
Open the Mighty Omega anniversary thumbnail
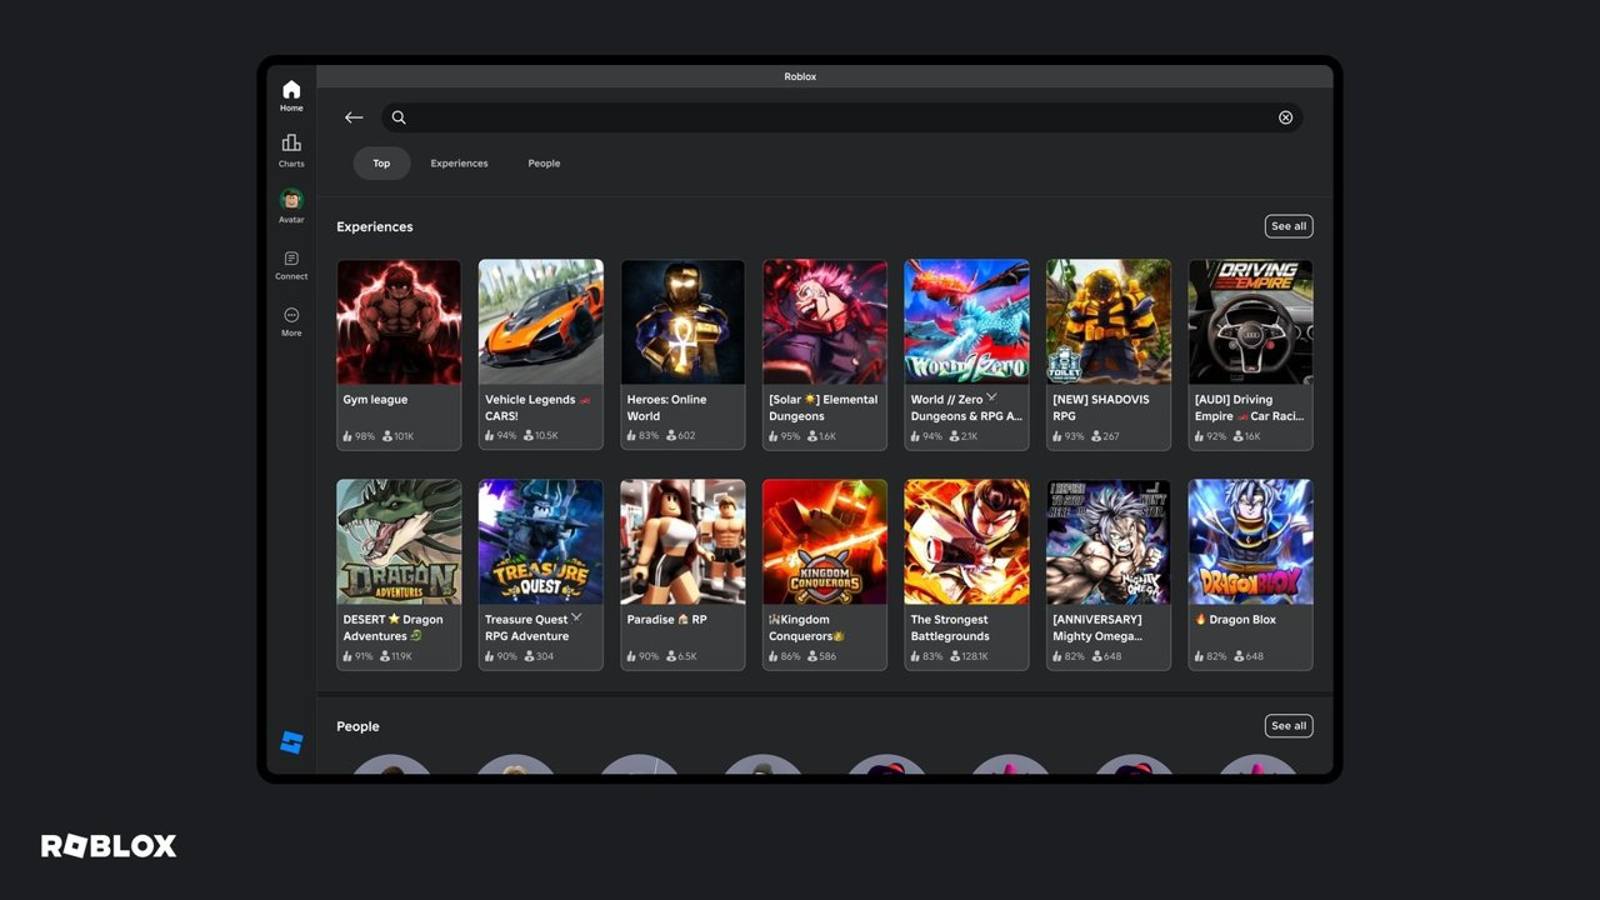[x=1109, y=542]
